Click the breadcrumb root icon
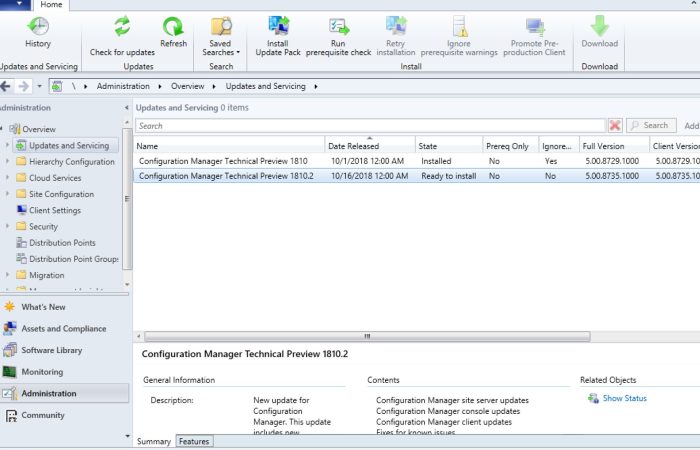This screenshot has width=700, height=450. coord(56,86)
